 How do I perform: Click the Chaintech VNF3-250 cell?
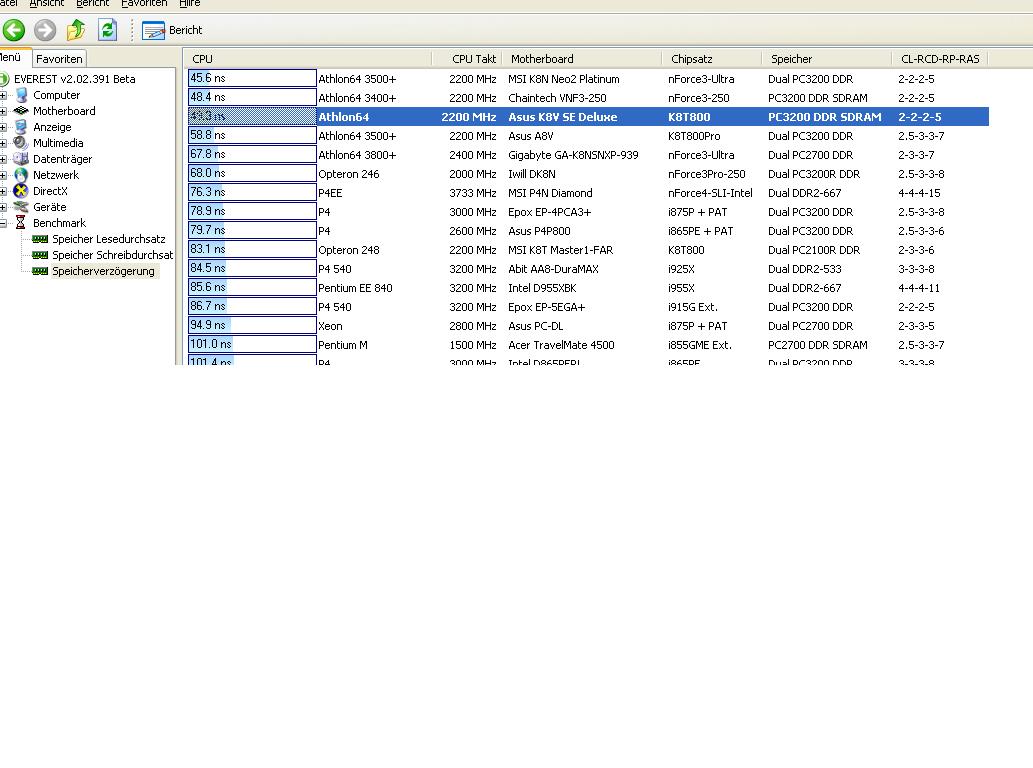click(x=557, y=98)
